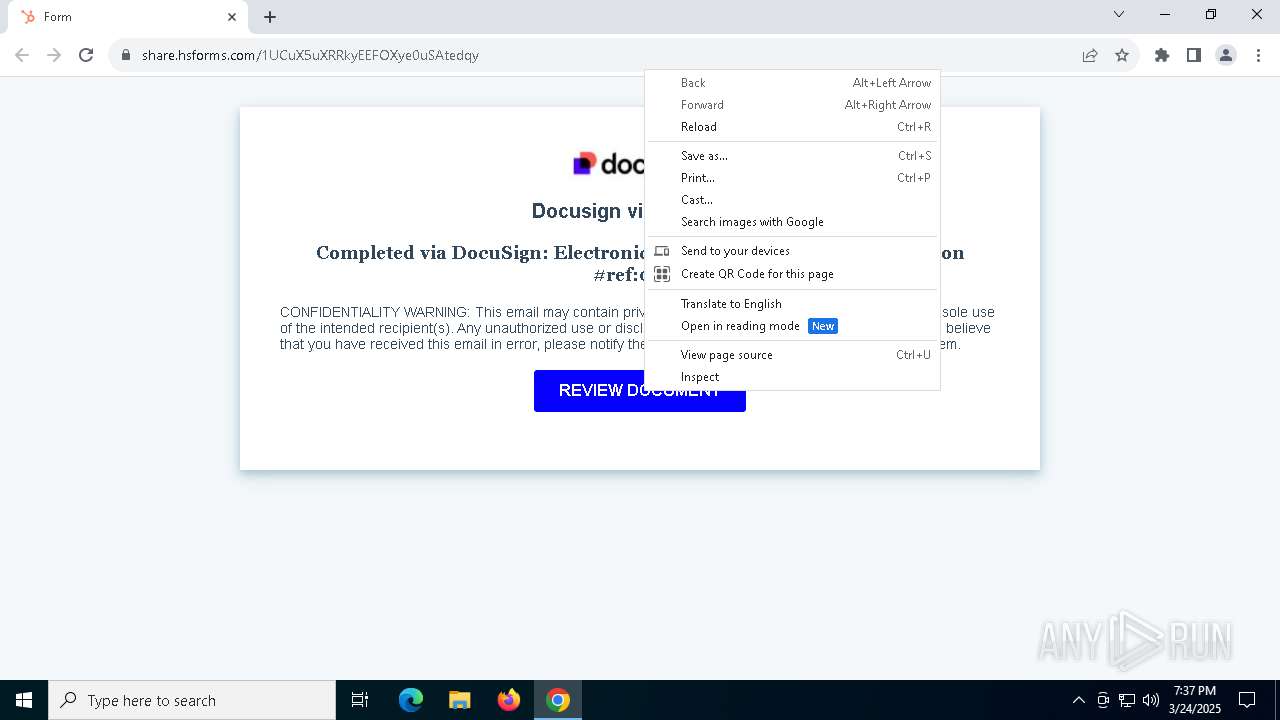
Task: Expand the tab search chevron
Action: [1119, 14]
